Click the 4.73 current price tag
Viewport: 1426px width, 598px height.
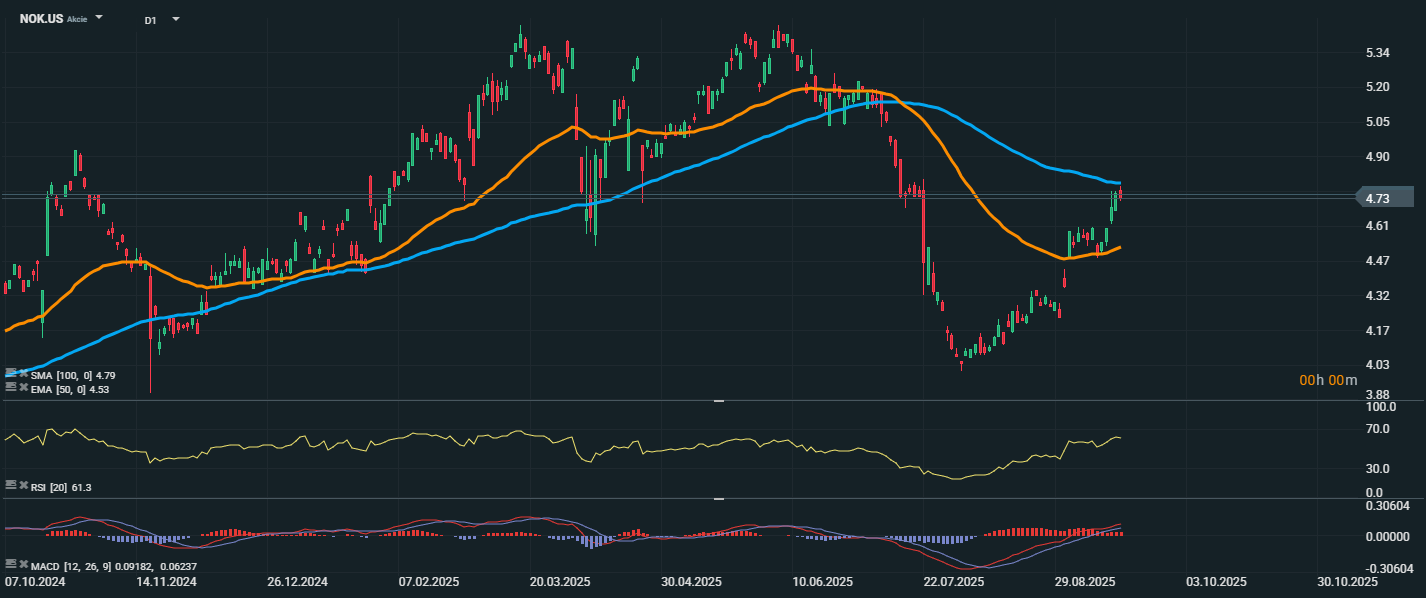pyautogui.click(x=1383, y=198)
